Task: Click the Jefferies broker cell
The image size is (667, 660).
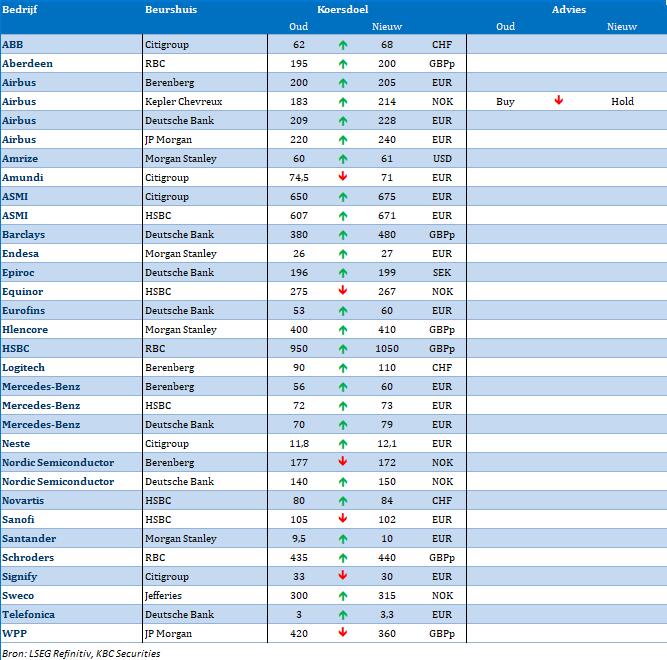Action: point(167,595)
